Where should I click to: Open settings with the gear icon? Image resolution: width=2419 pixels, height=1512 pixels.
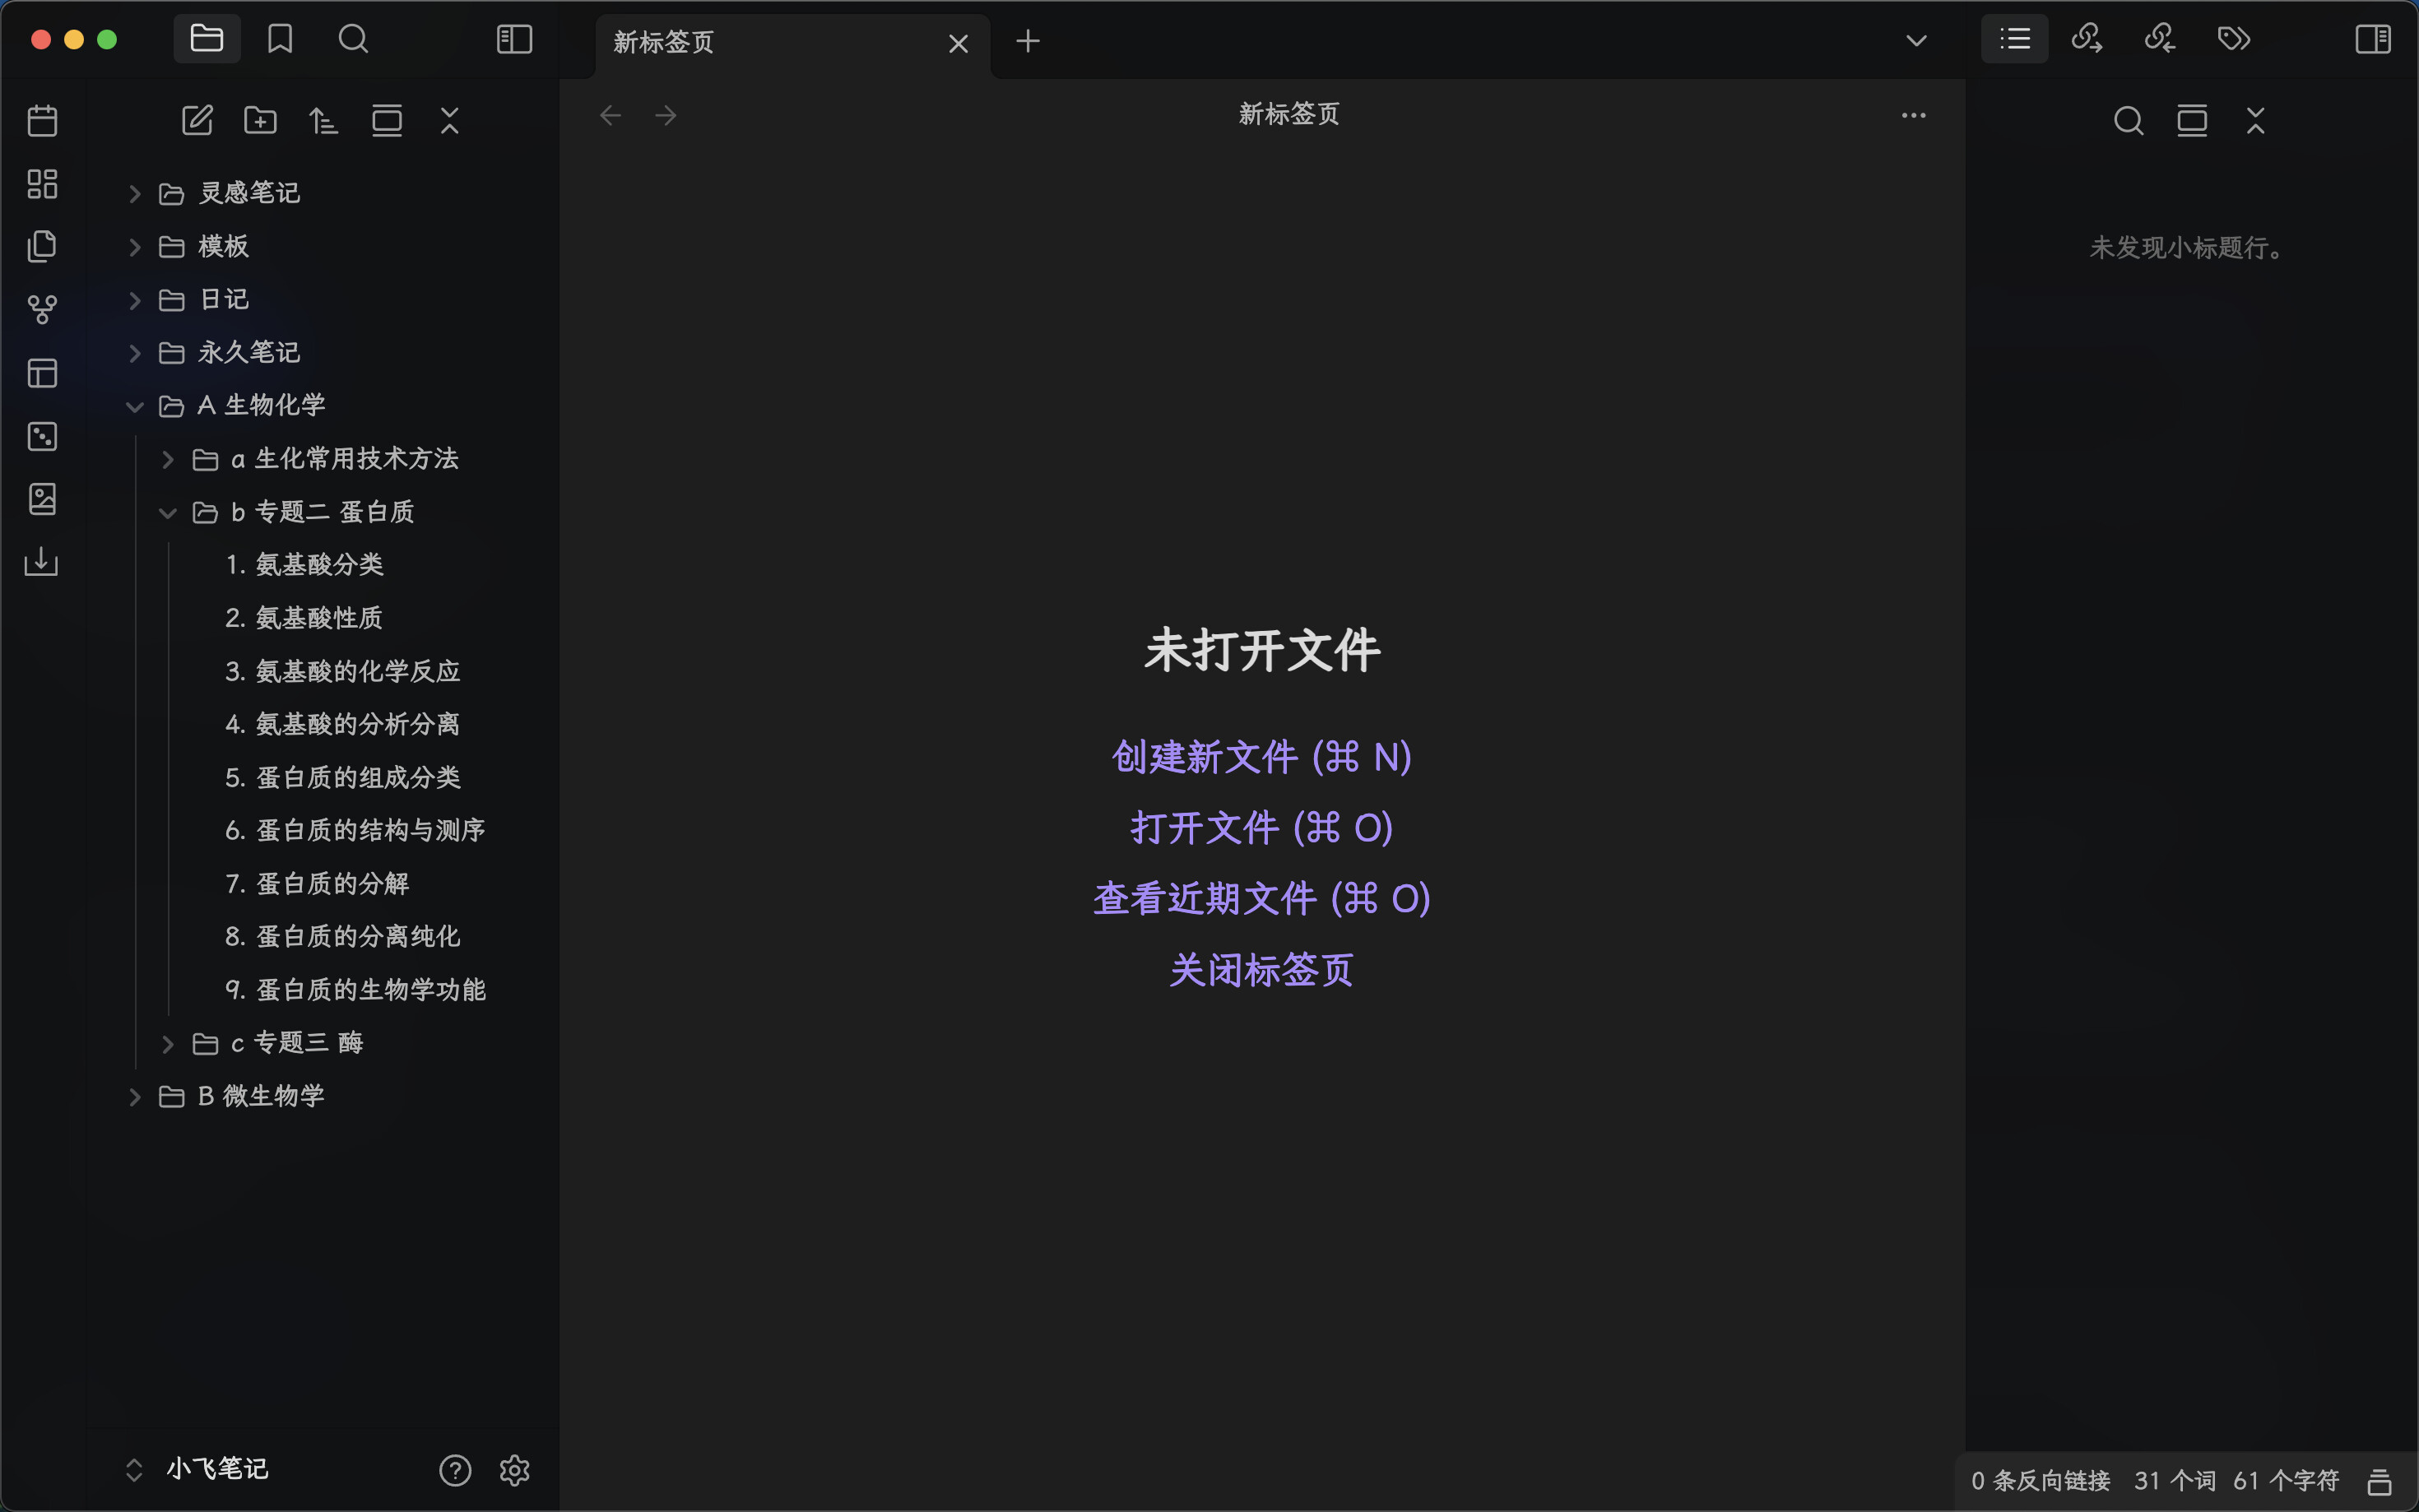coord(515,1470)
